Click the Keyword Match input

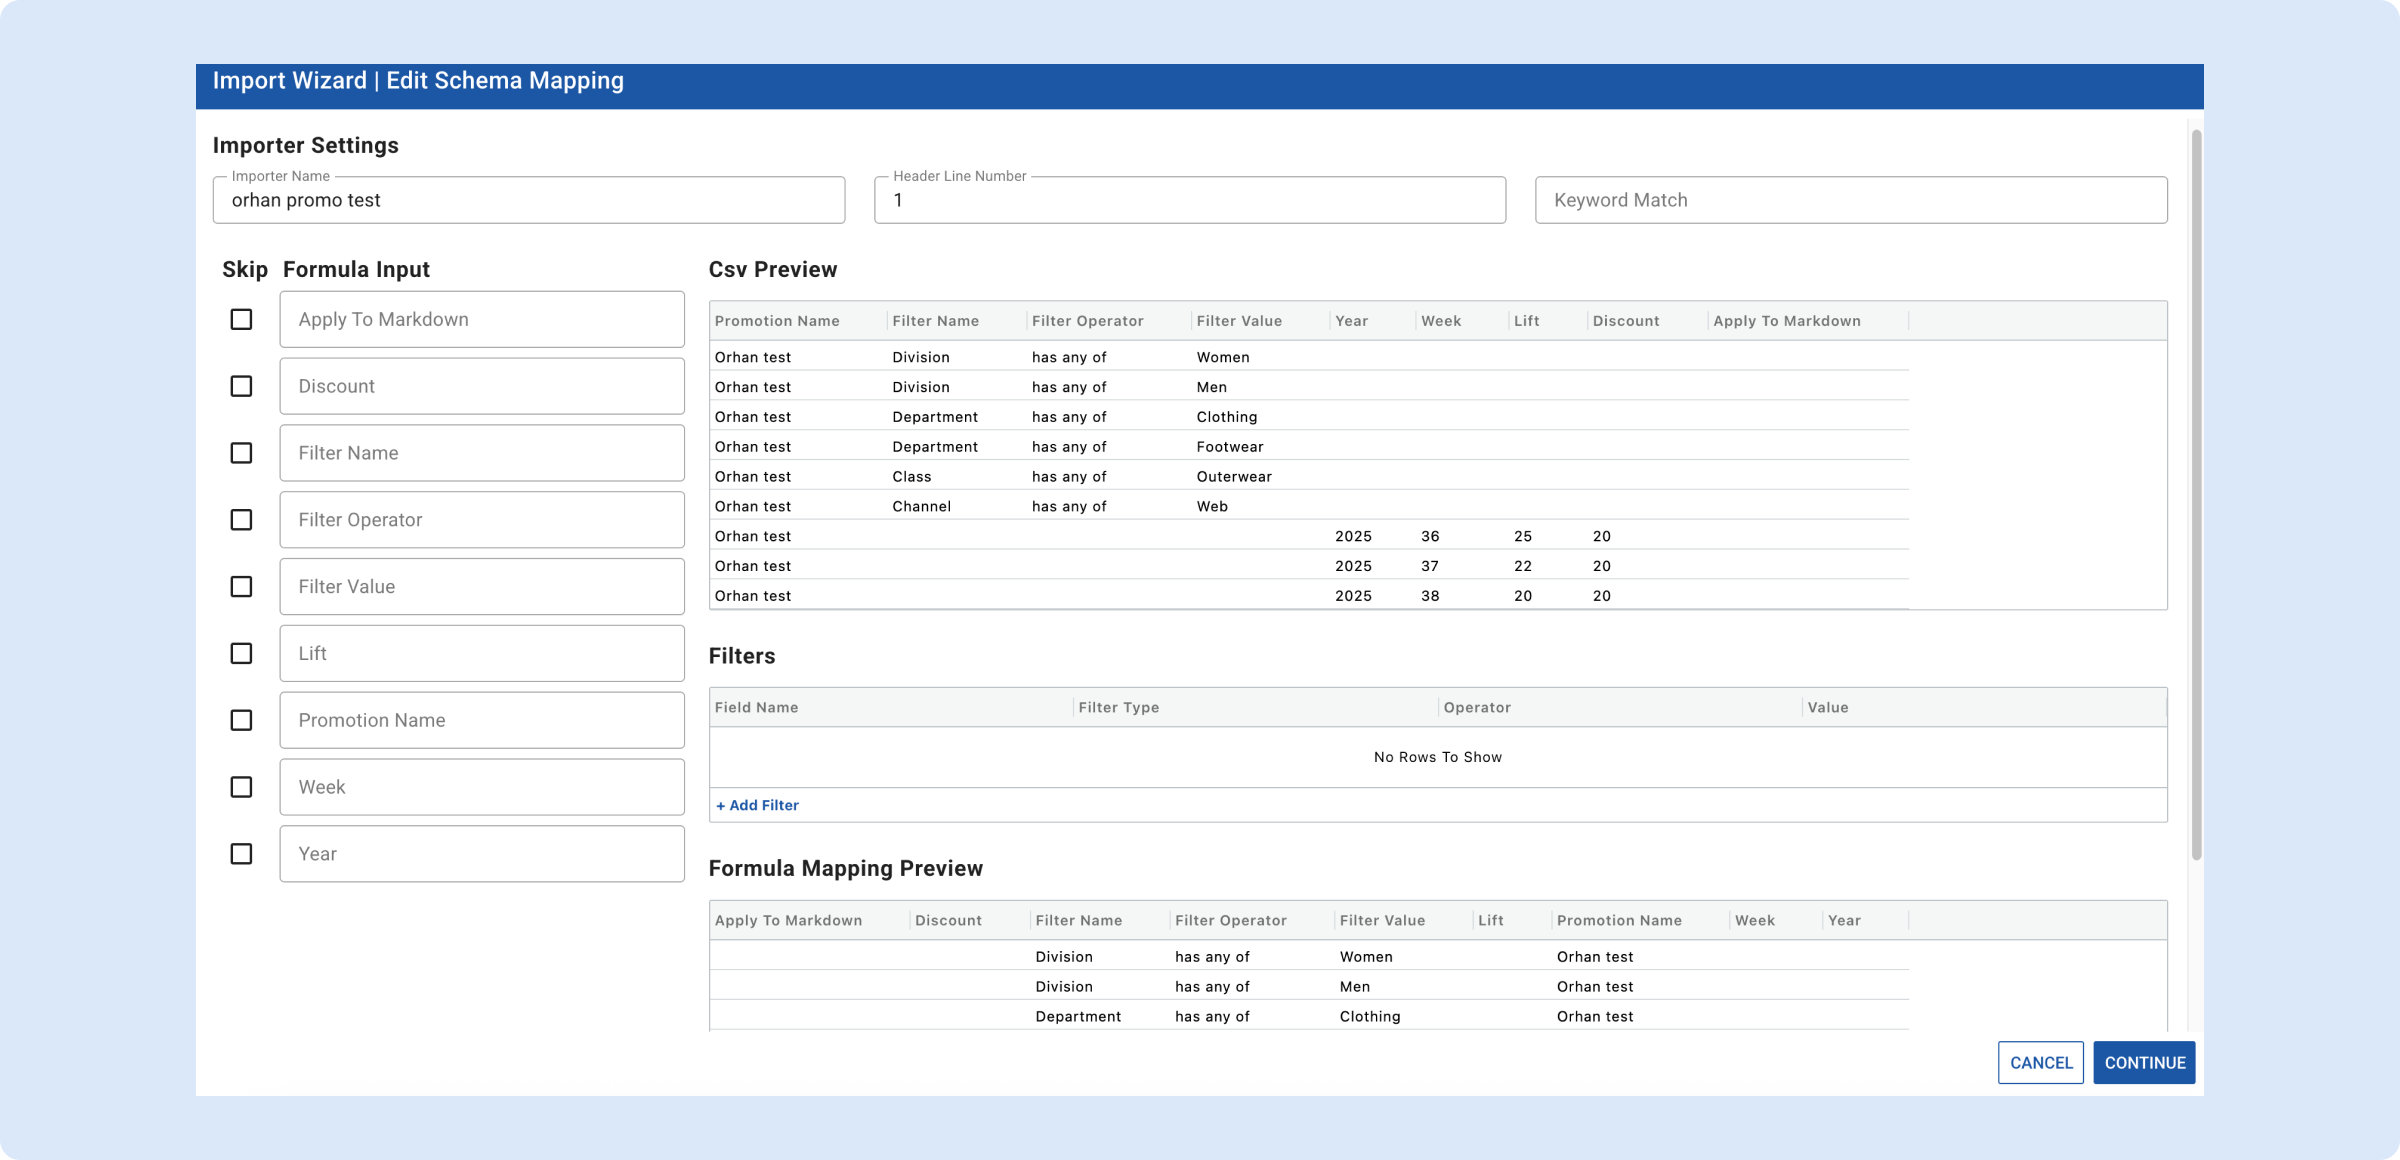tap(1851, 200)
